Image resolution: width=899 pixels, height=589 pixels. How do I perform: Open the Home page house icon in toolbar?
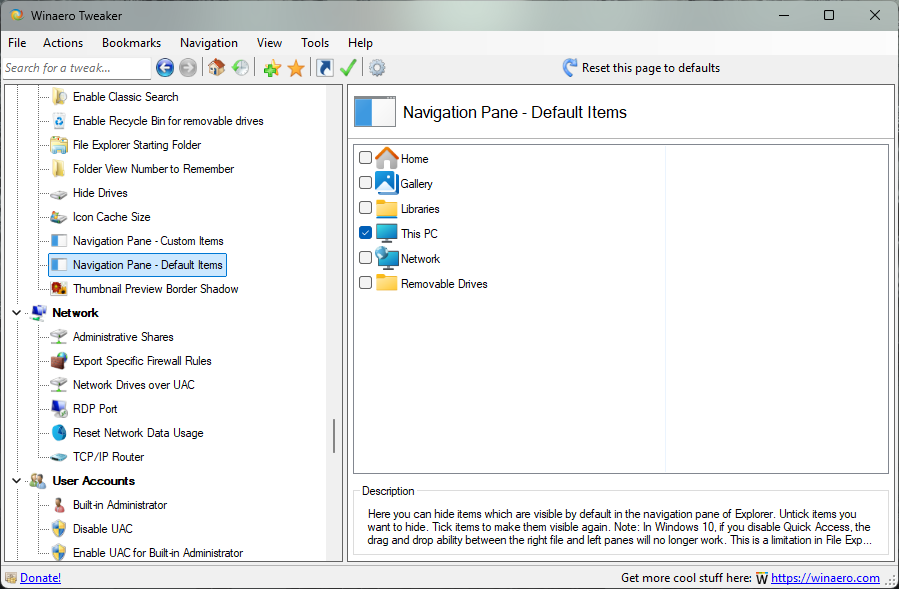216,68
